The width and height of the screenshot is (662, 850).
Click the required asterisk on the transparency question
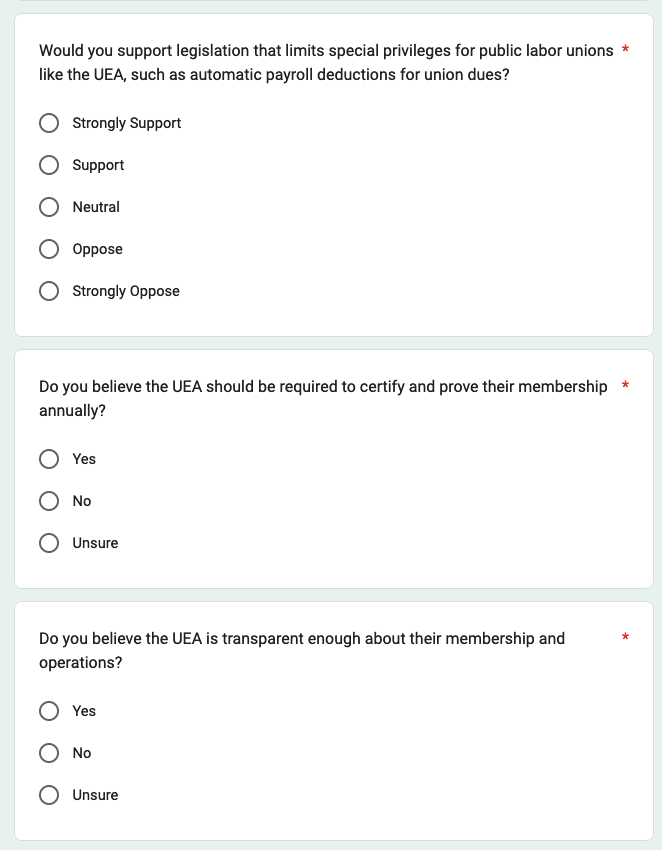625,638
